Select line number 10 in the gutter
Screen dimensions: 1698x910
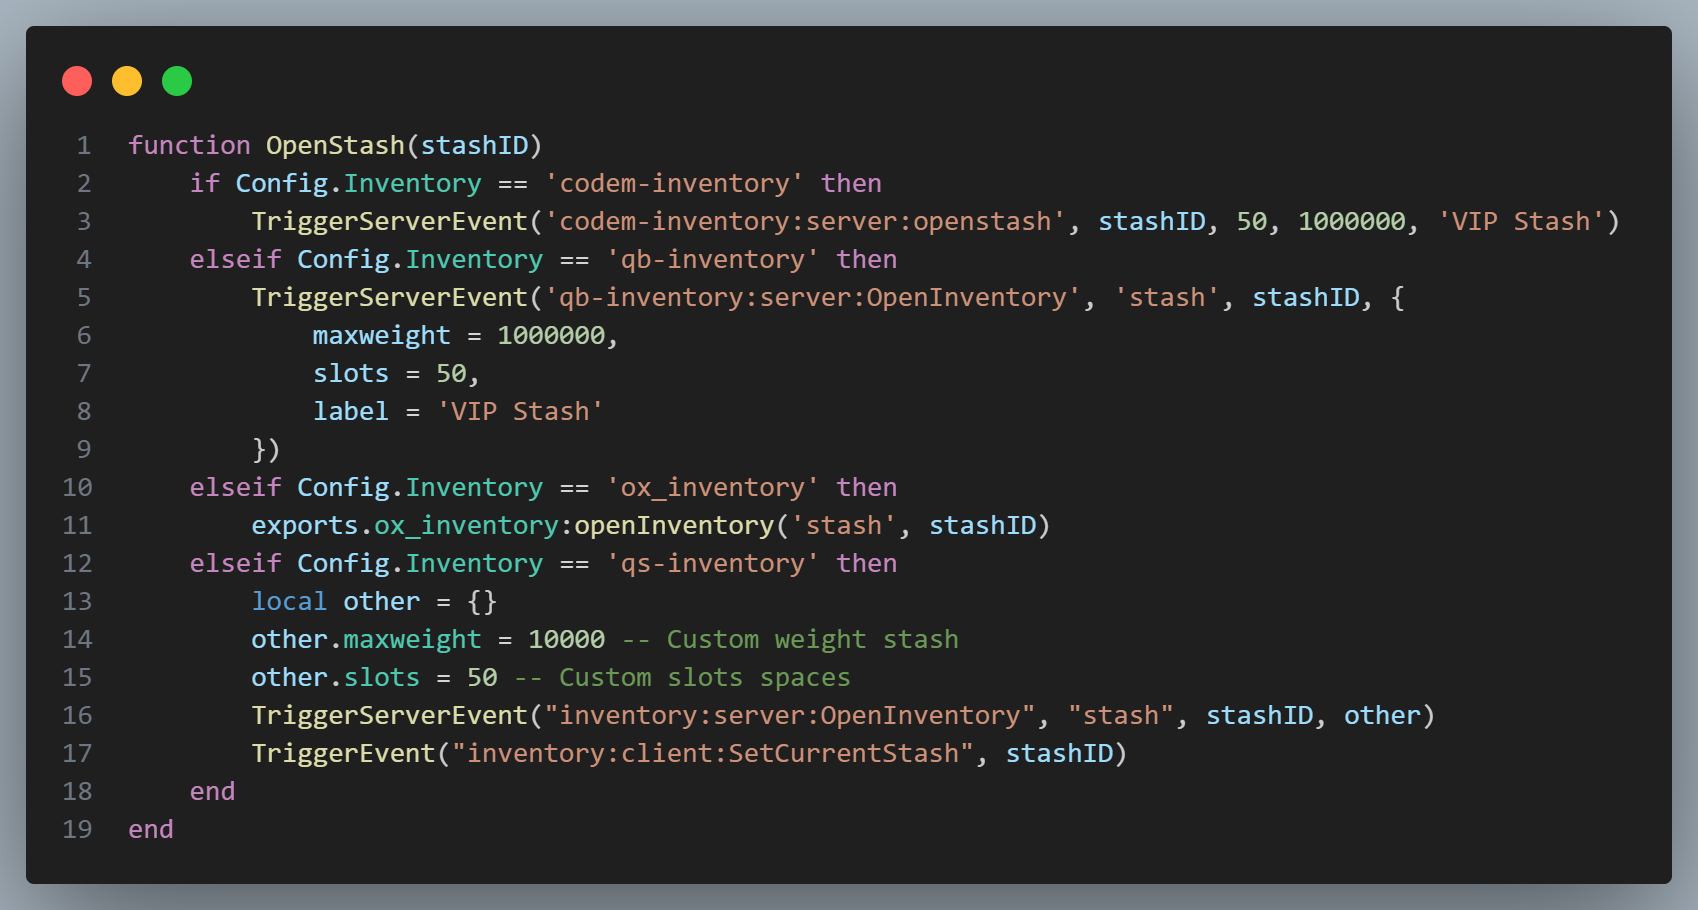pyautogui.click(x=77, y=488)
